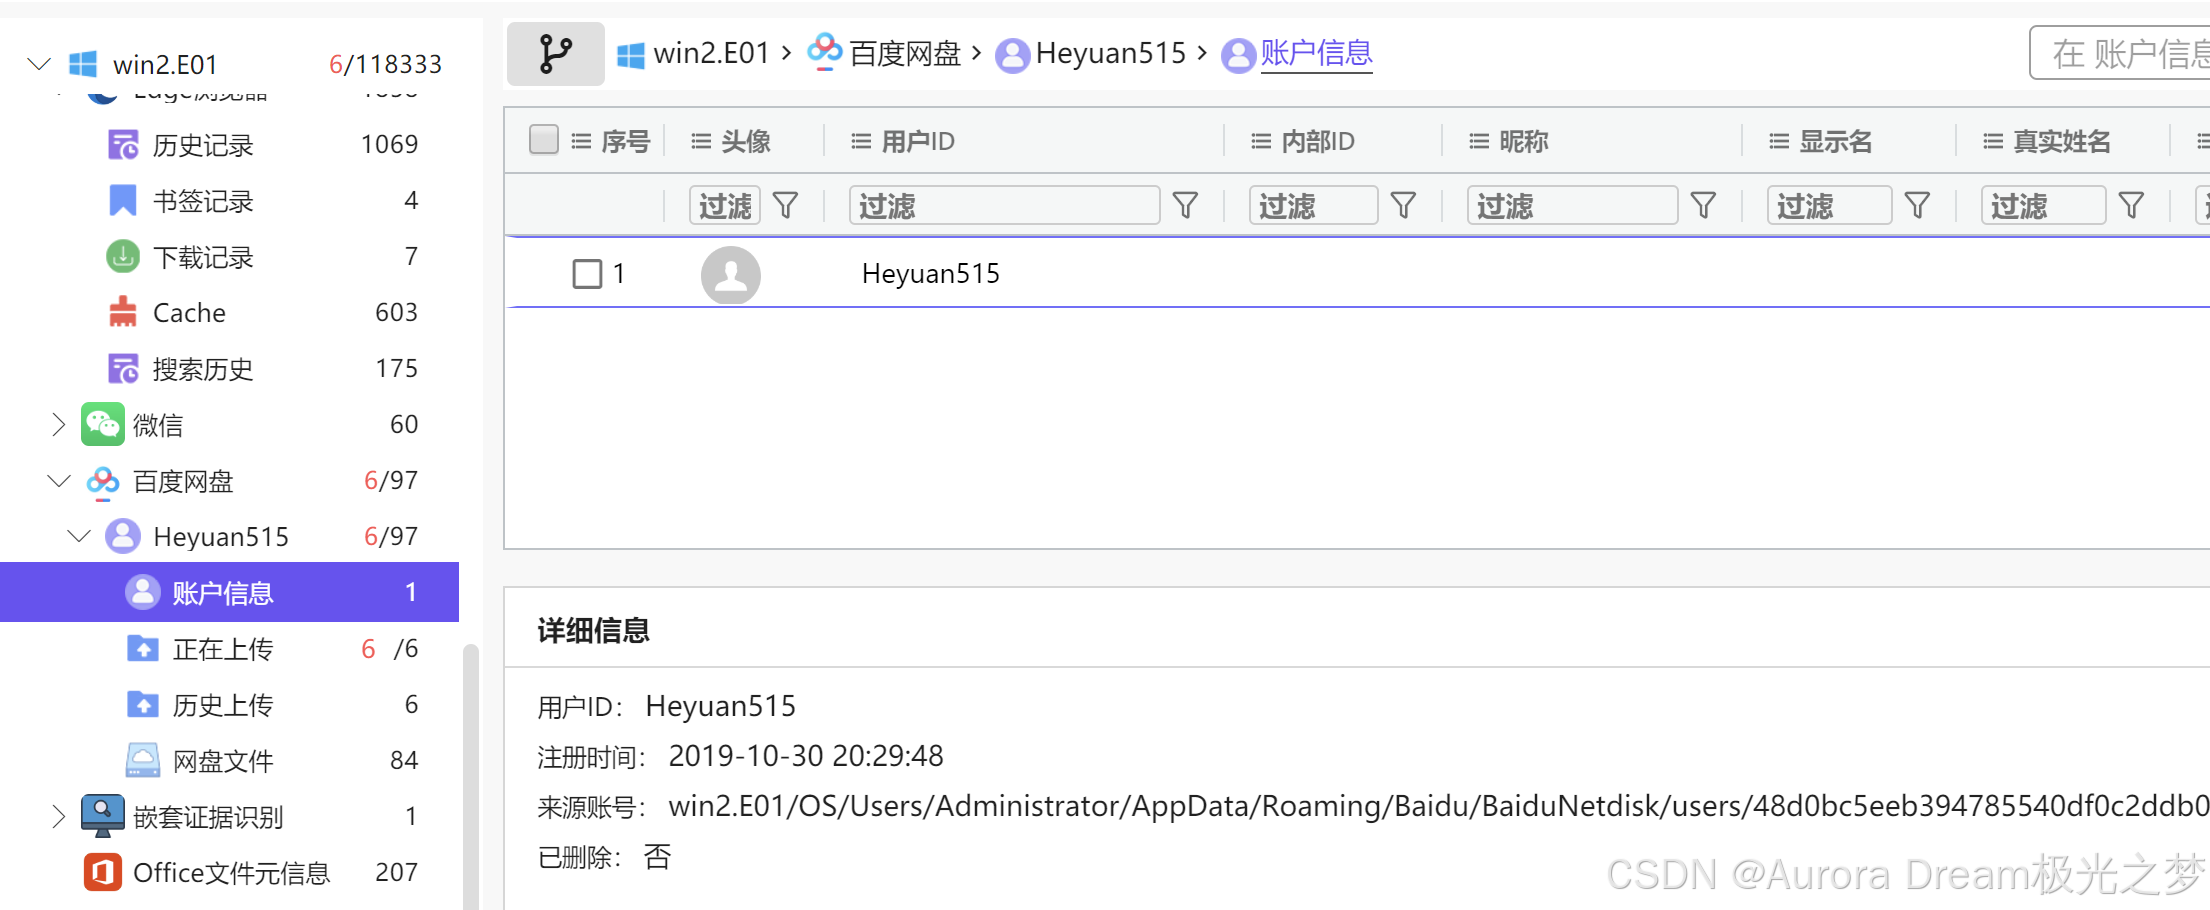Select 账户信息 in the tree
The image size is (2210, 910).
coord(229,592)
